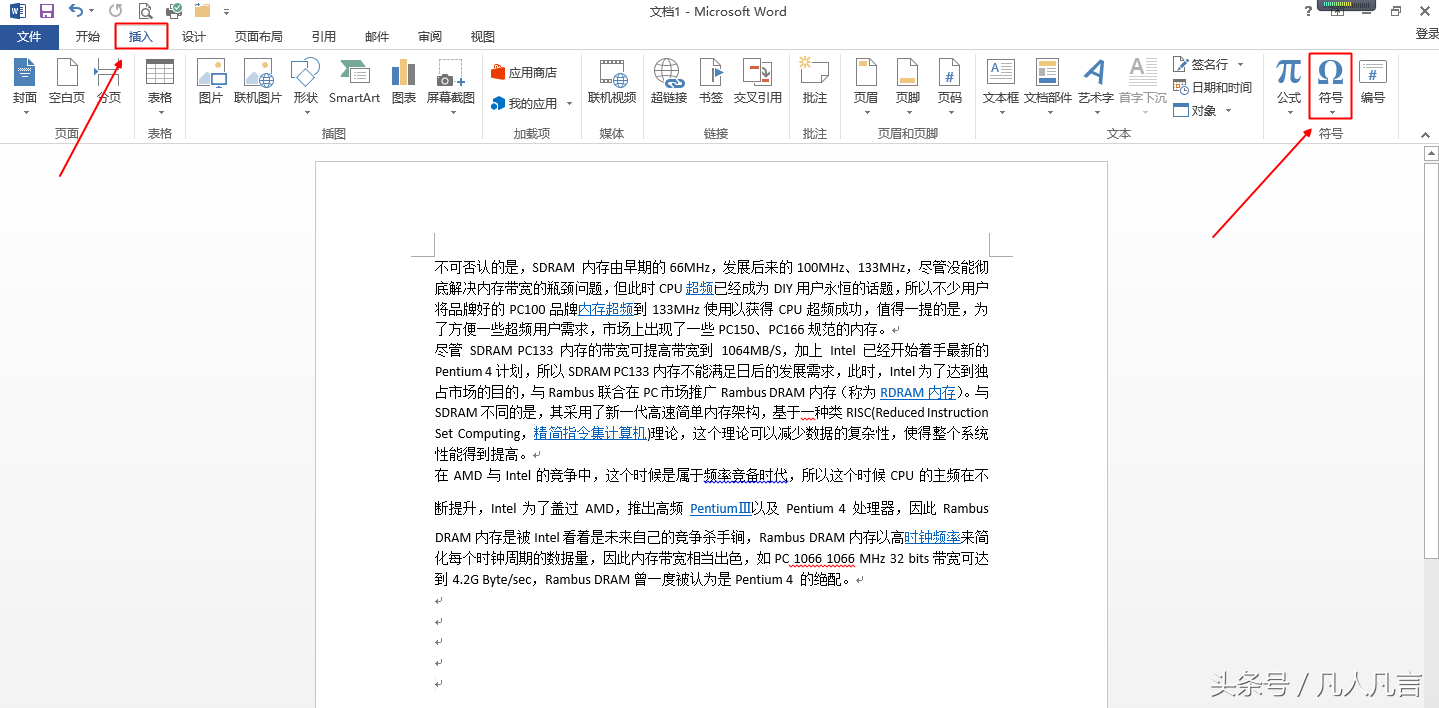Add a hyperlink with 超链接
The image size is (1439, 708).
click(669, 81)
